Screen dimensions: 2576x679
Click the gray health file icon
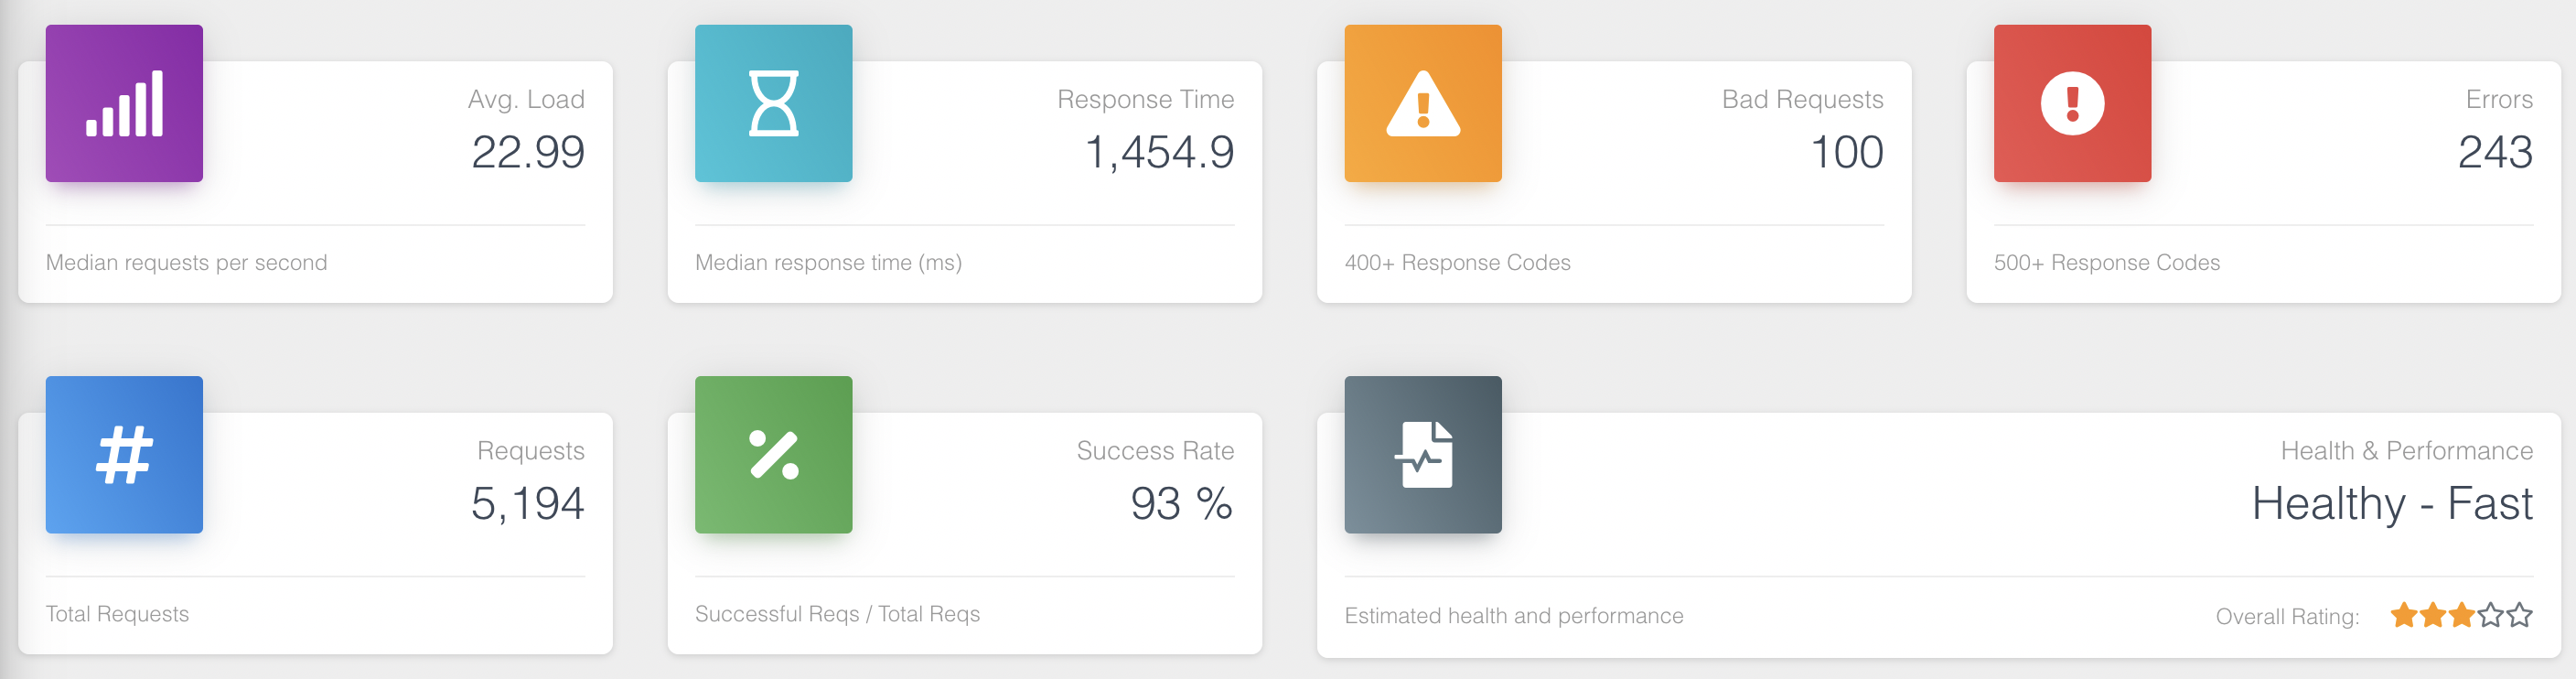(1422, 454)
